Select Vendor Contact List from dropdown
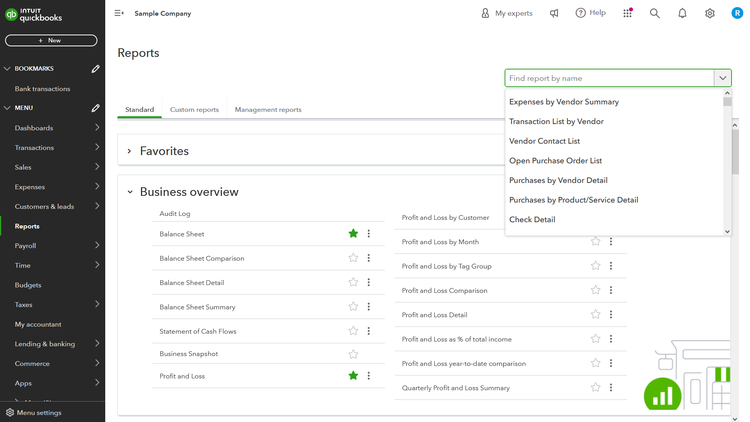 coord(544,141)
